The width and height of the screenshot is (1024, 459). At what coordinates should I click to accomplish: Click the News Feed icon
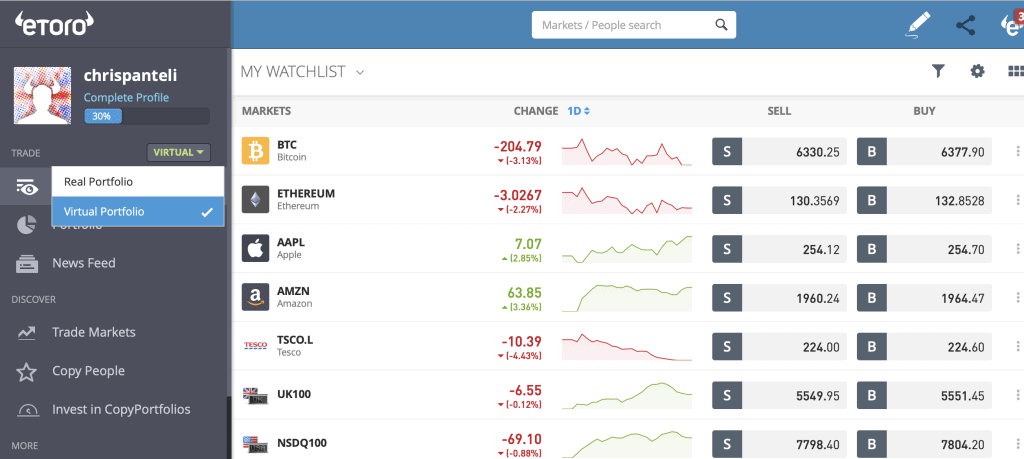pos(27,263)
